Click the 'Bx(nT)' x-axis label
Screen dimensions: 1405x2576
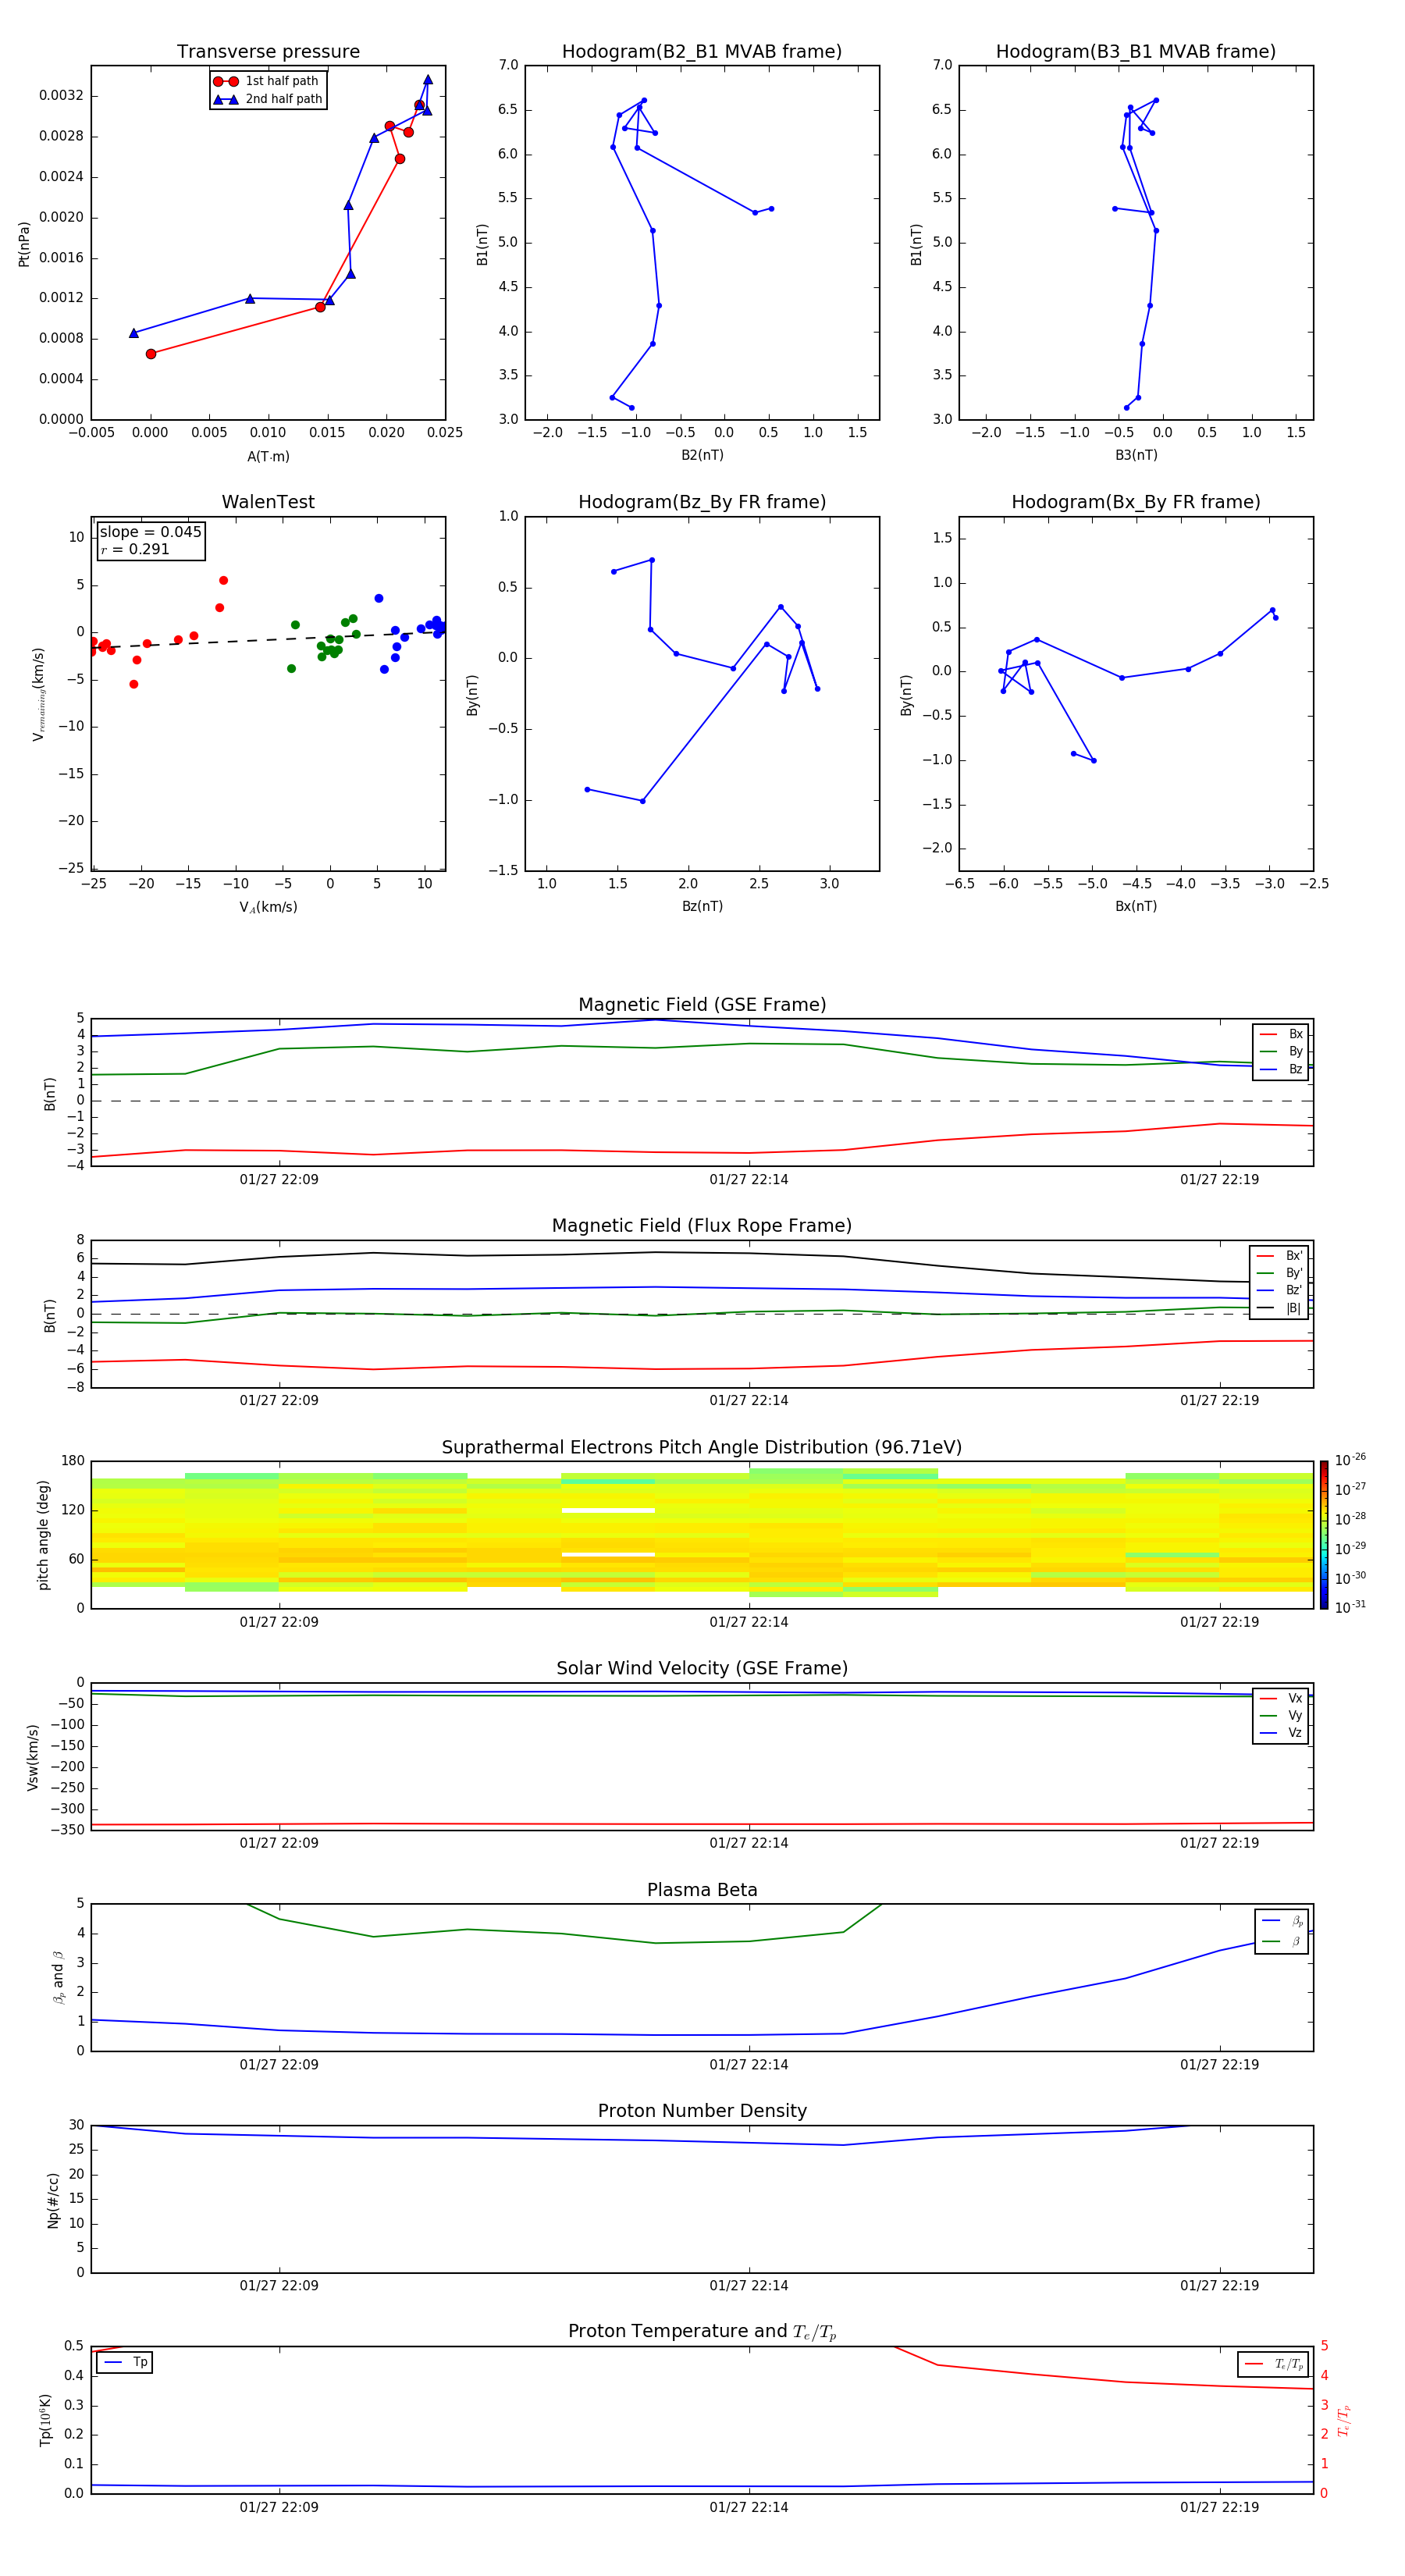click(x=1136, y=906)
